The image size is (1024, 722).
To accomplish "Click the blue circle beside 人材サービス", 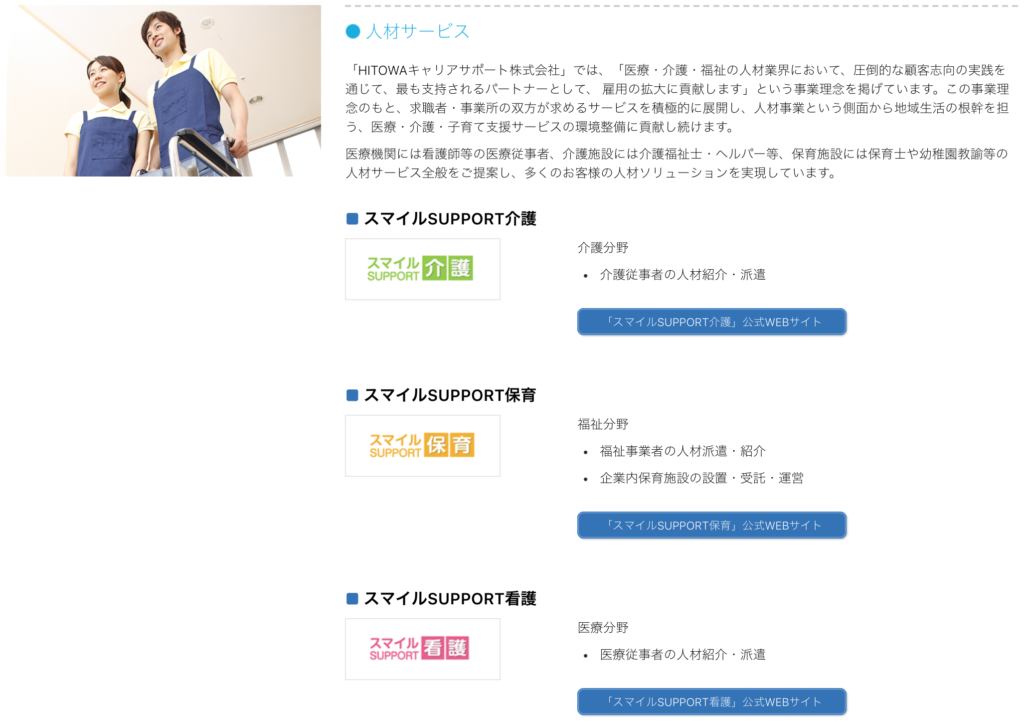I will pyautogui.click(x=353, y=31).
